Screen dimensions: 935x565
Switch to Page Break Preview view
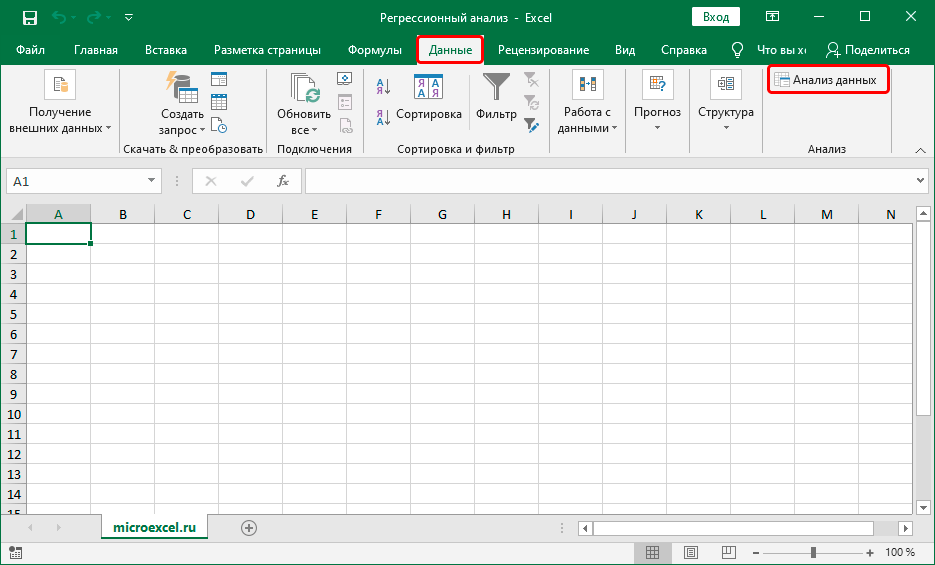tap(729, 552)
